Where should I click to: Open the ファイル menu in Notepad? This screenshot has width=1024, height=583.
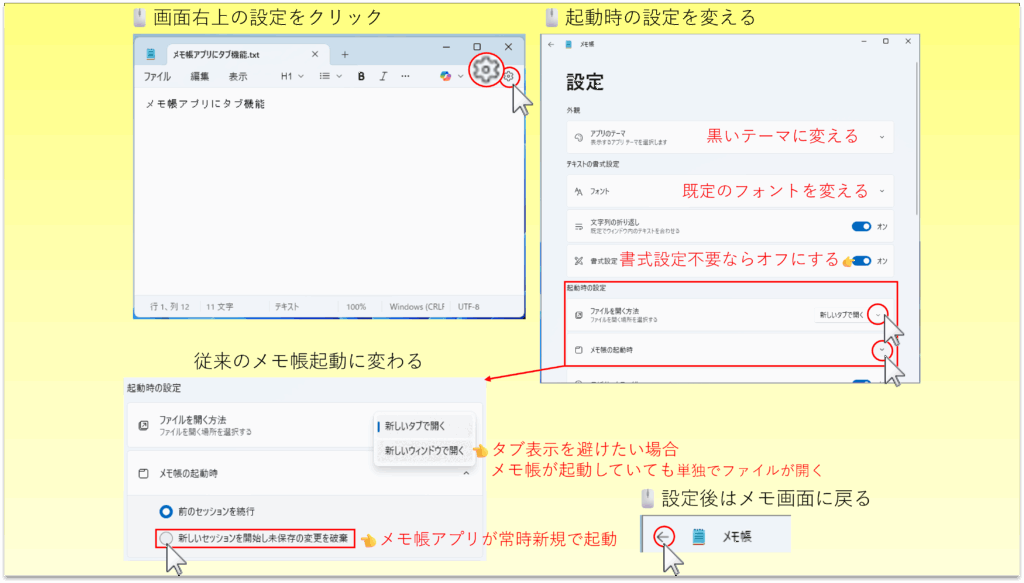point(157,76)
